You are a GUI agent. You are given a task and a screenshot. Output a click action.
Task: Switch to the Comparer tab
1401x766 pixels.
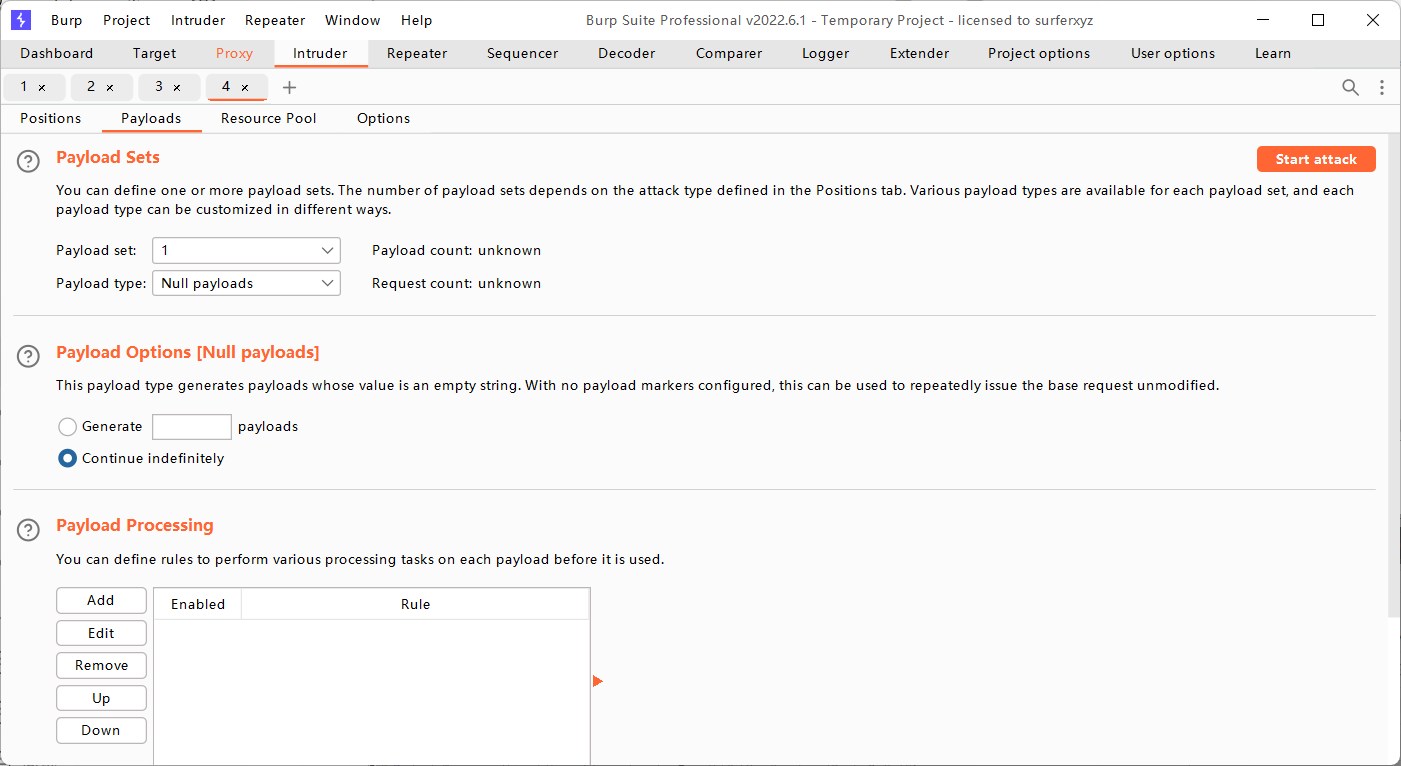pos(729,54)
